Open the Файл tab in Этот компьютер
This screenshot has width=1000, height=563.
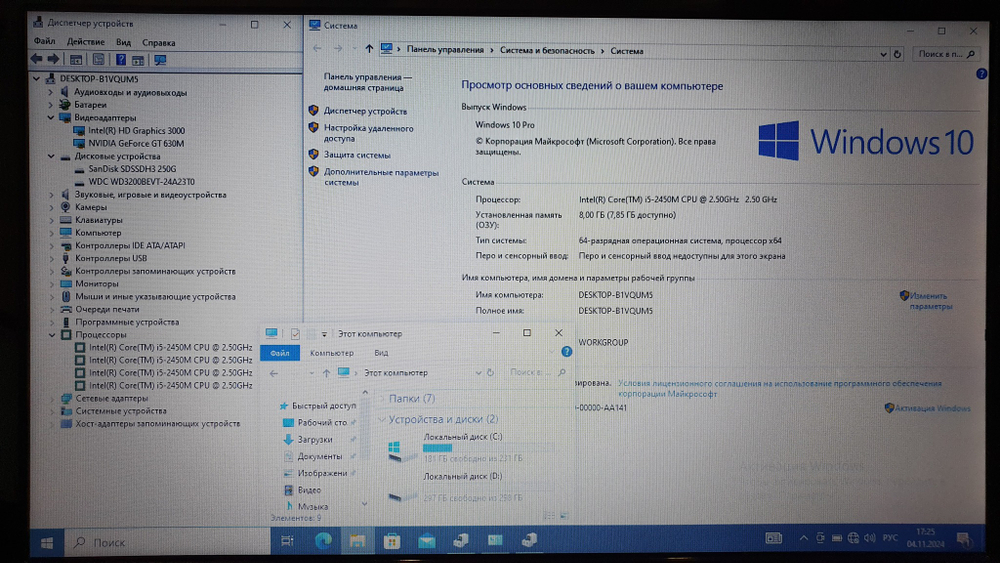point(279,353)
